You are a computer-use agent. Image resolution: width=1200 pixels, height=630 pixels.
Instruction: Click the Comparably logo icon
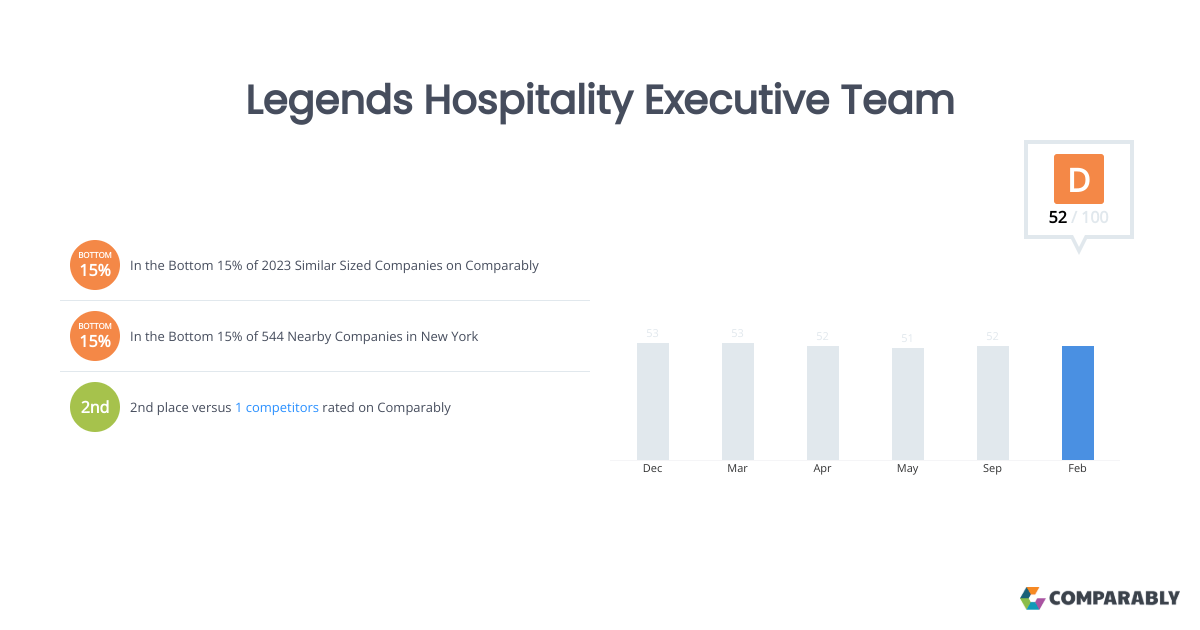pyautogui.click(x=1032, y=598)
